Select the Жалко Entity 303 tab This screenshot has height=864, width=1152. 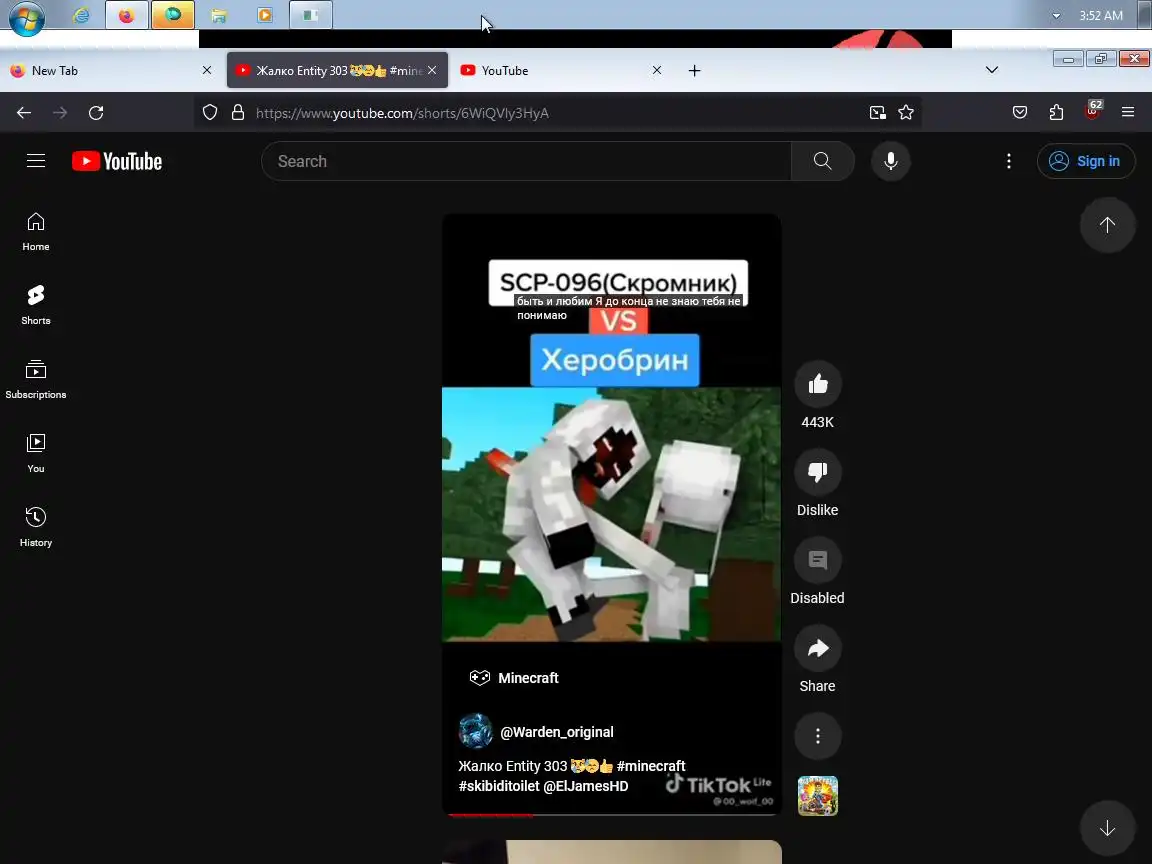click(x=337, y=71)
